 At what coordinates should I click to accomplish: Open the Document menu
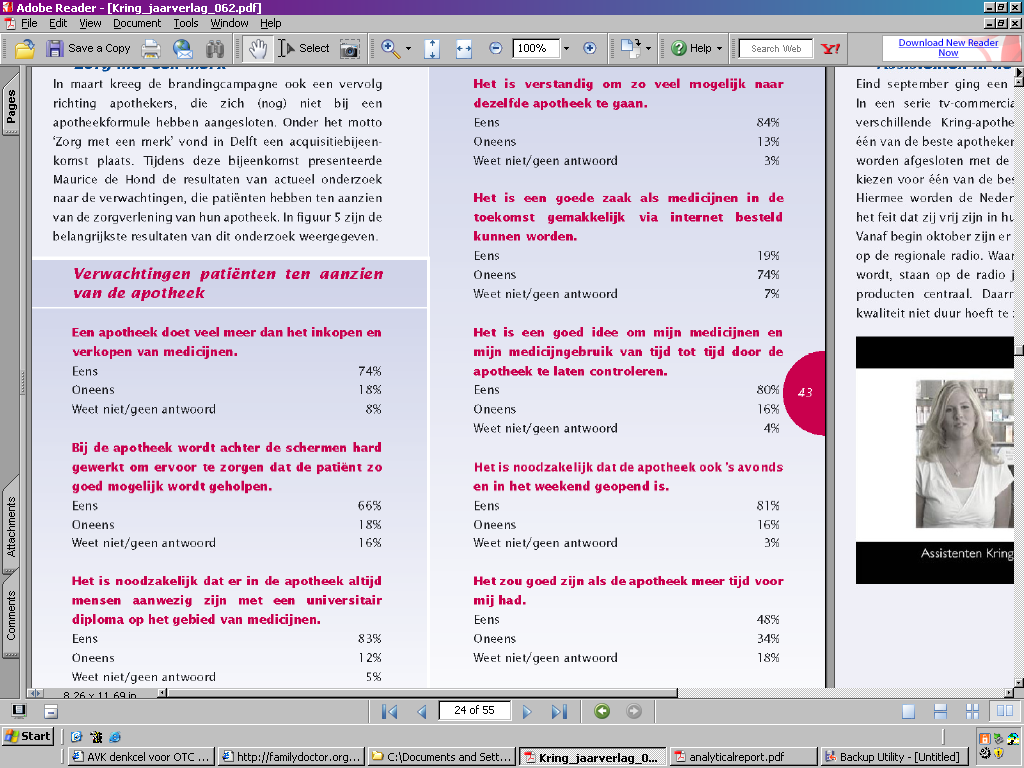(x=137, y=24)
